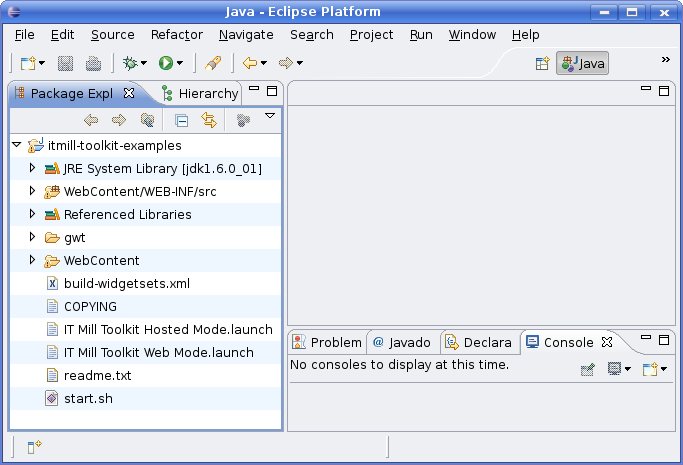This screenshot has width=683, height=465.
Task: Show hidden toolbar items via double chevron
Action: [x=666, y=60]
